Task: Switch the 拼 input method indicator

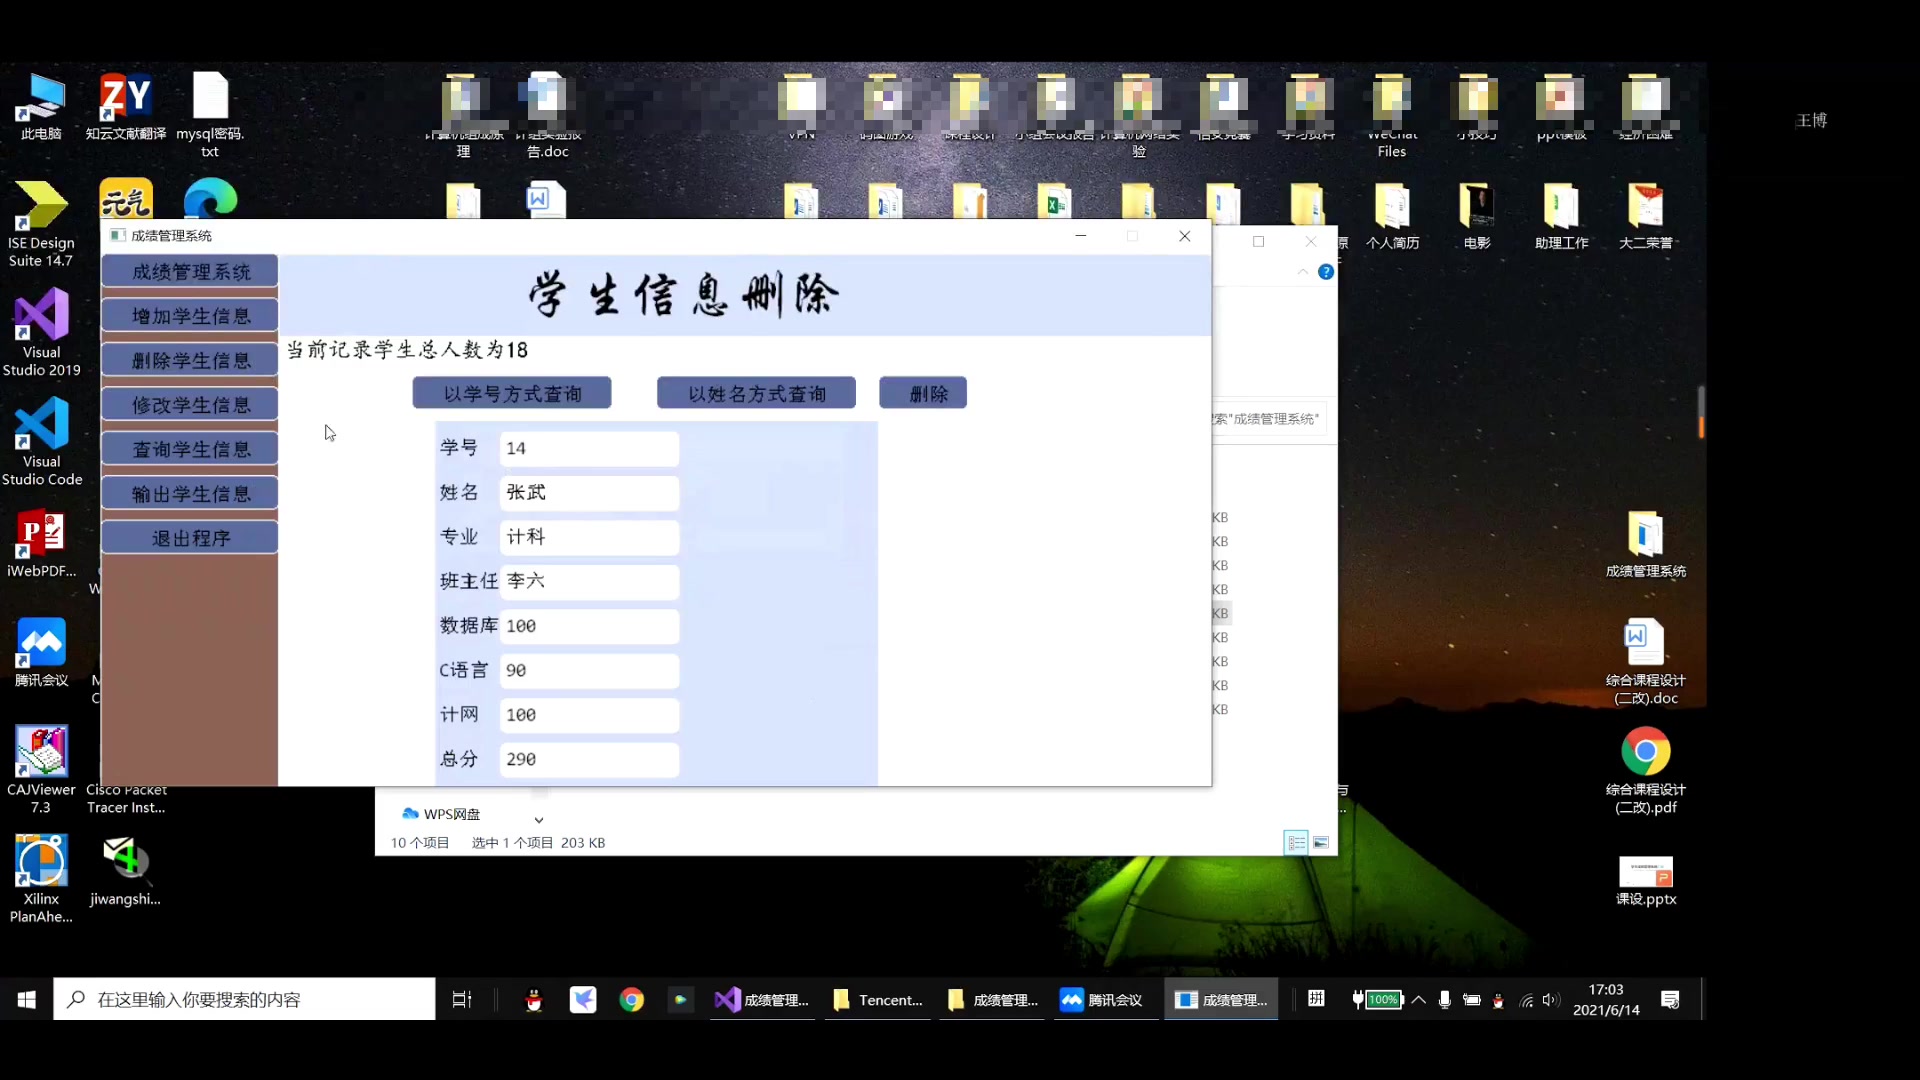Action: point(1315,999)
